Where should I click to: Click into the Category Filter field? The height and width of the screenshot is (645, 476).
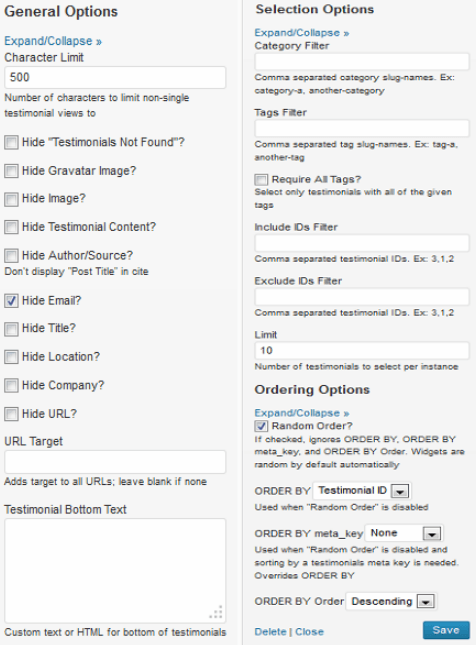362,62
